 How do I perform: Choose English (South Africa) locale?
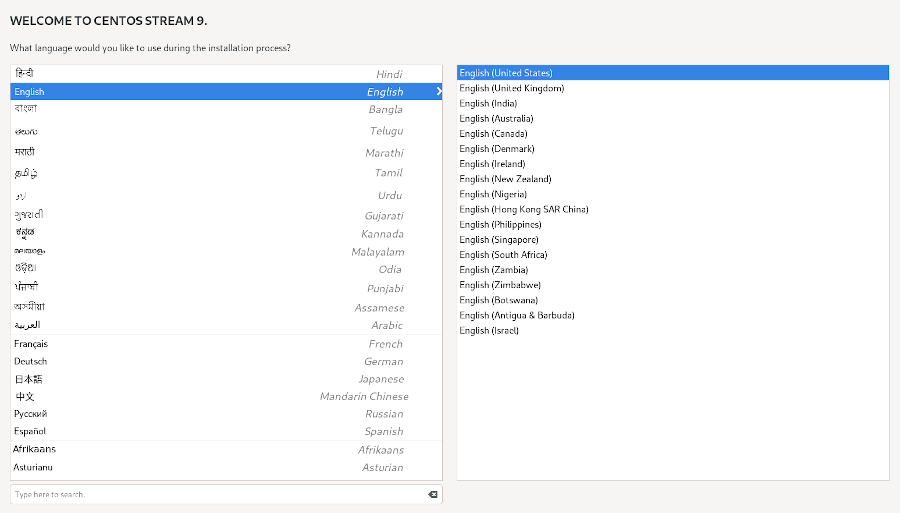pyautogui.click(x=503, y=254)
